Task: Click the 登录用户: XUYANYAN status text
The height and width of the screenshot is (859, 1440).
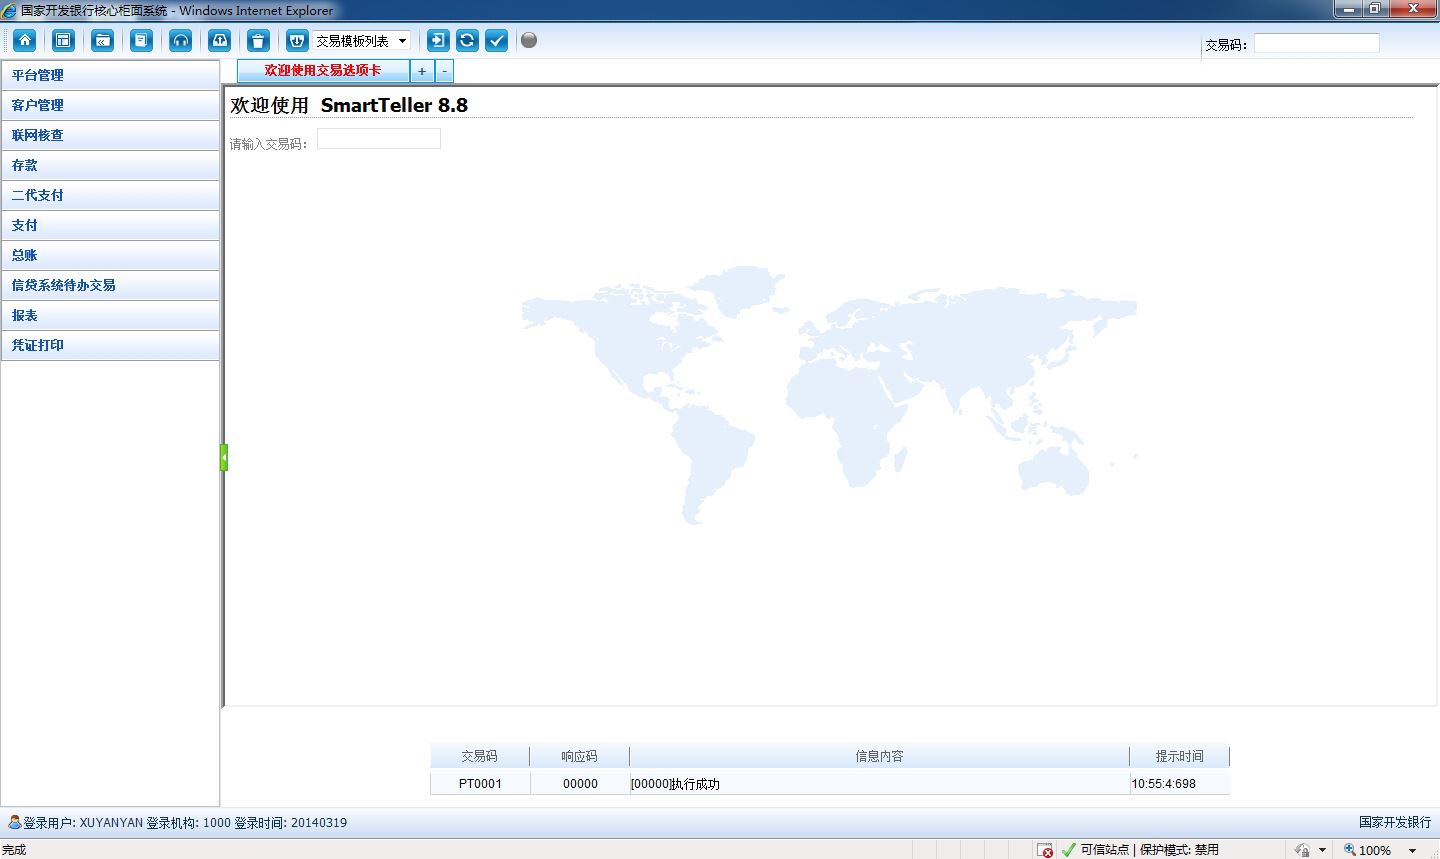Action: [x=83, y=823]
